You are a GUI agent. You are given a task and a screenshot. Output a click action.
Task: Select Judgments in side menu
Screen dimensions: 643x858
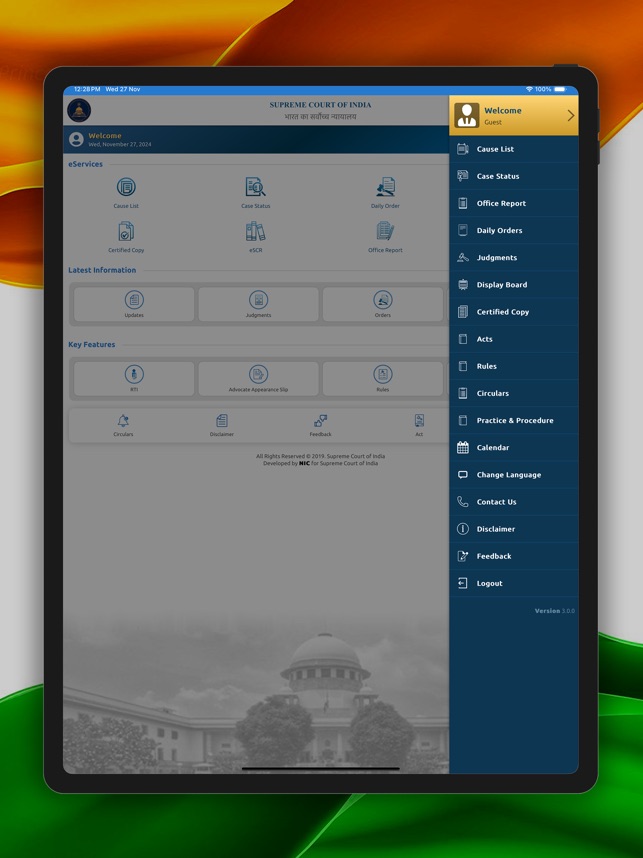tap(513, 258)
